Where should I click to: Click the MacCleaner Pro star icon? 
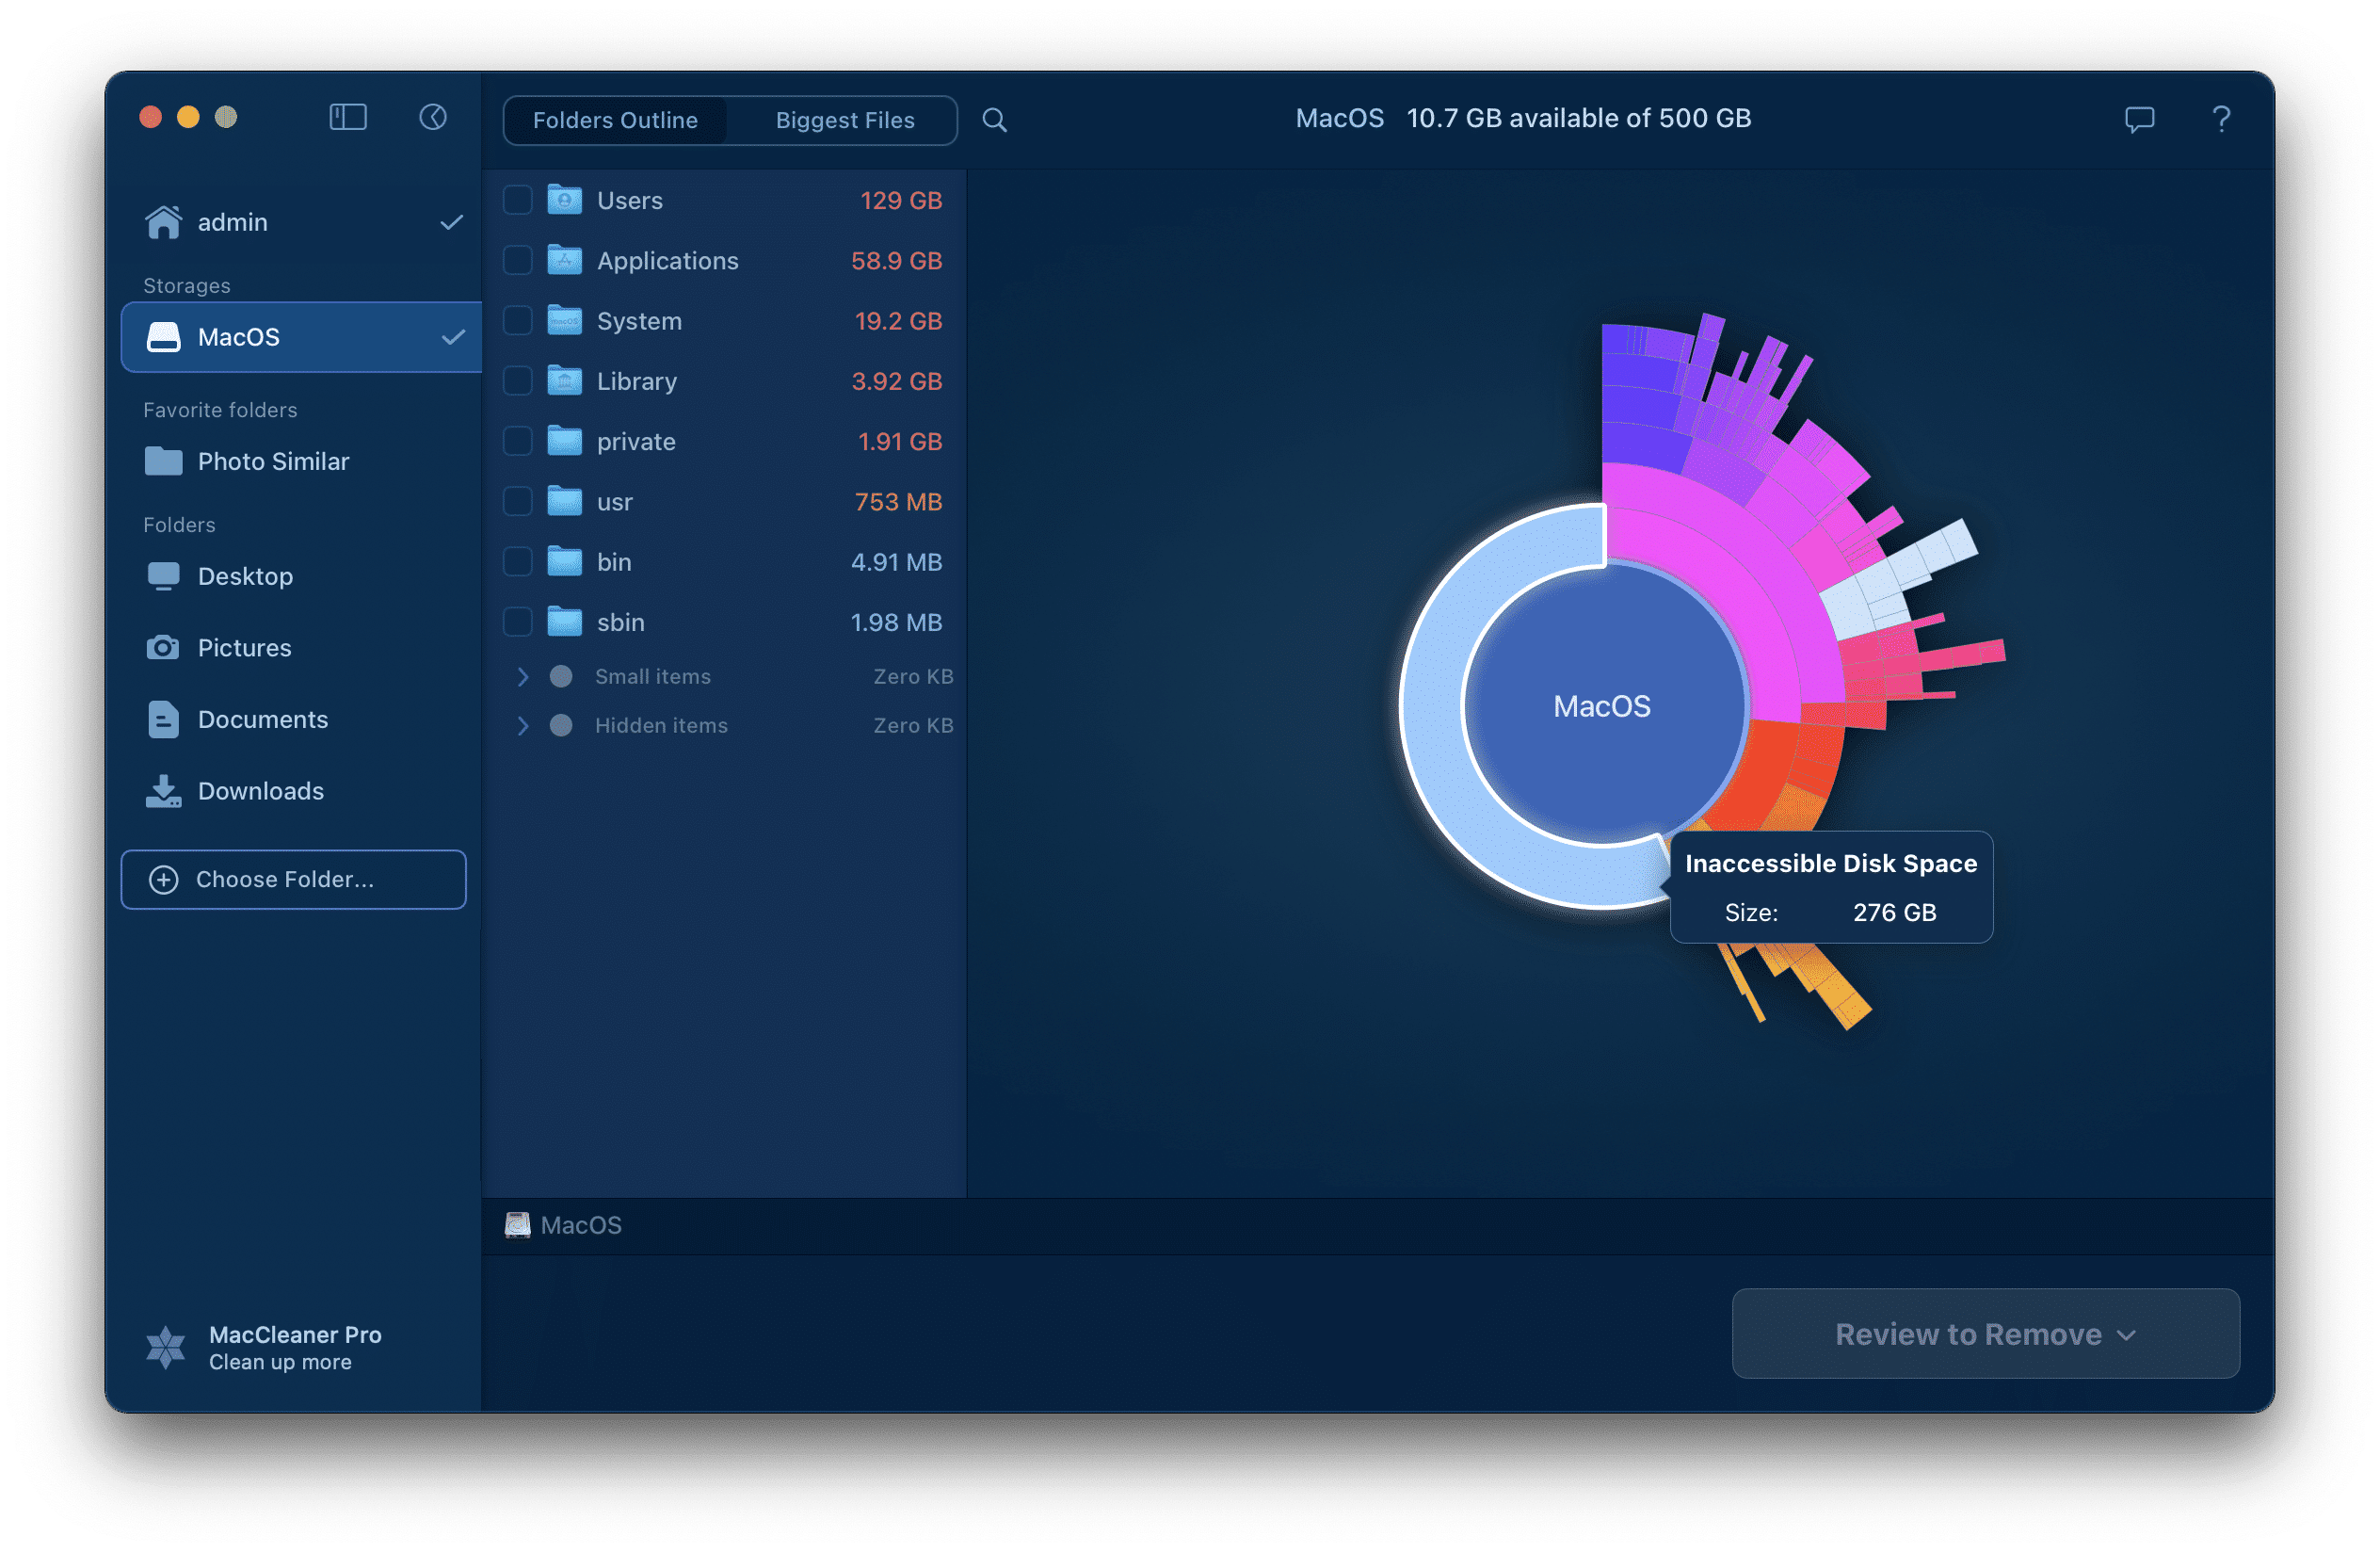pos(166,1347)
